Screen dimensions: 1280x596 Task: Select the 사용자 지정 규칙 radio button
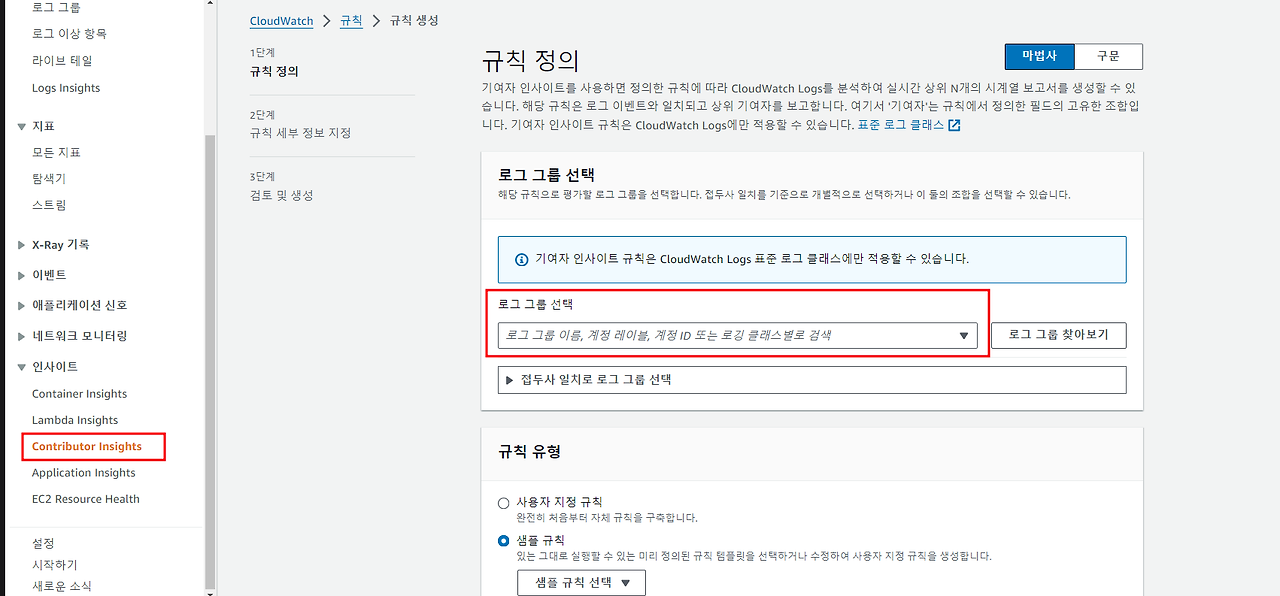(505, 501)
